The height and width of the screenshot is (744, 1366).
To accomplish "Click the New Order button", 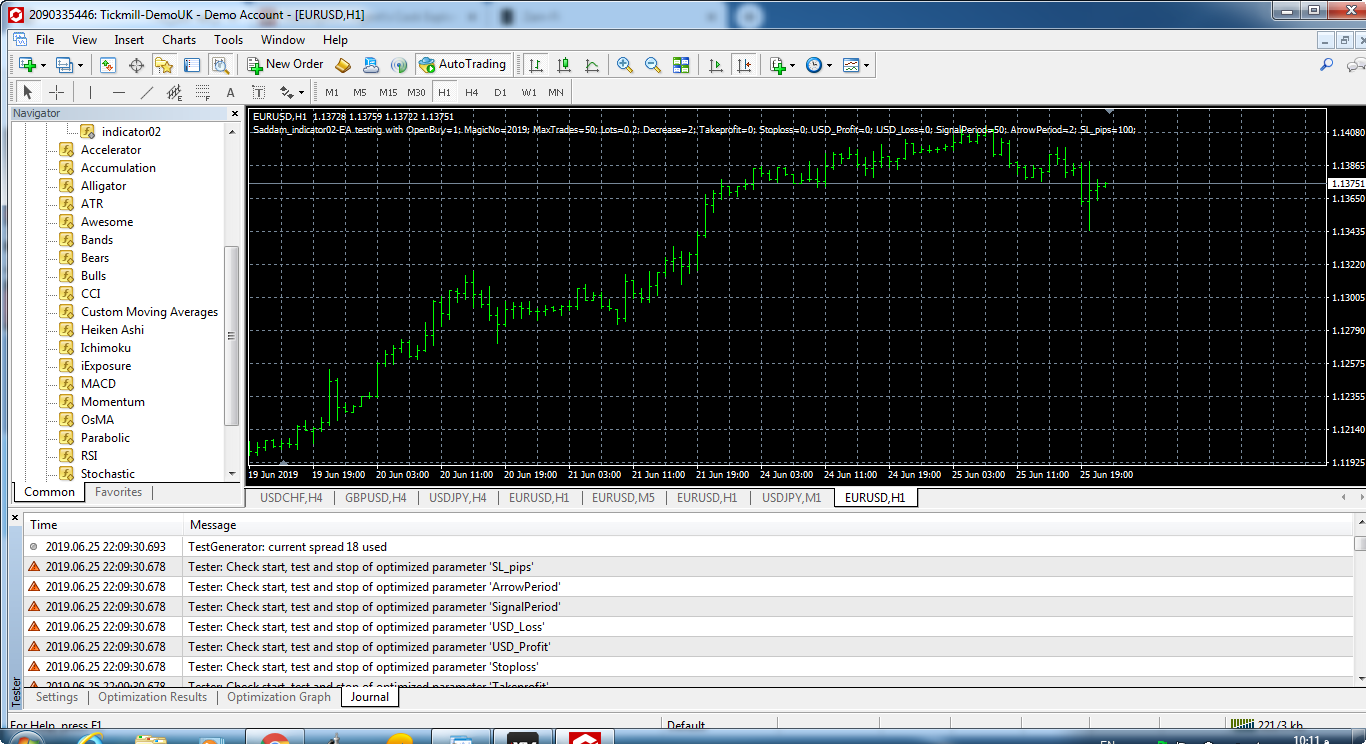I will [285, 65].
